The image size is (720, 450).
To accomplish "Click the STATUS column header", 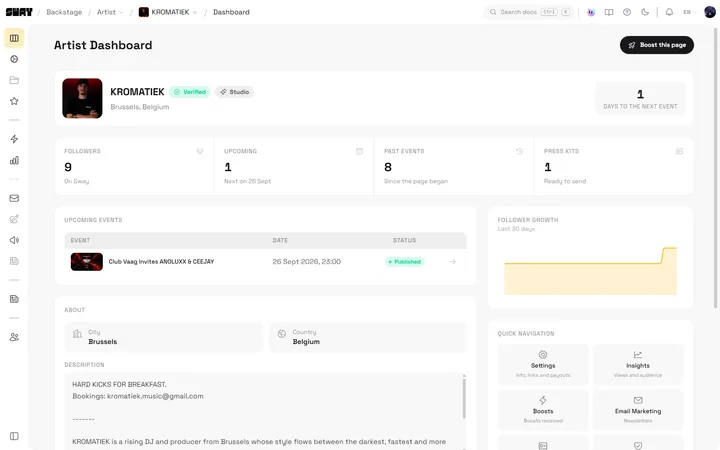I will [404, 241].
